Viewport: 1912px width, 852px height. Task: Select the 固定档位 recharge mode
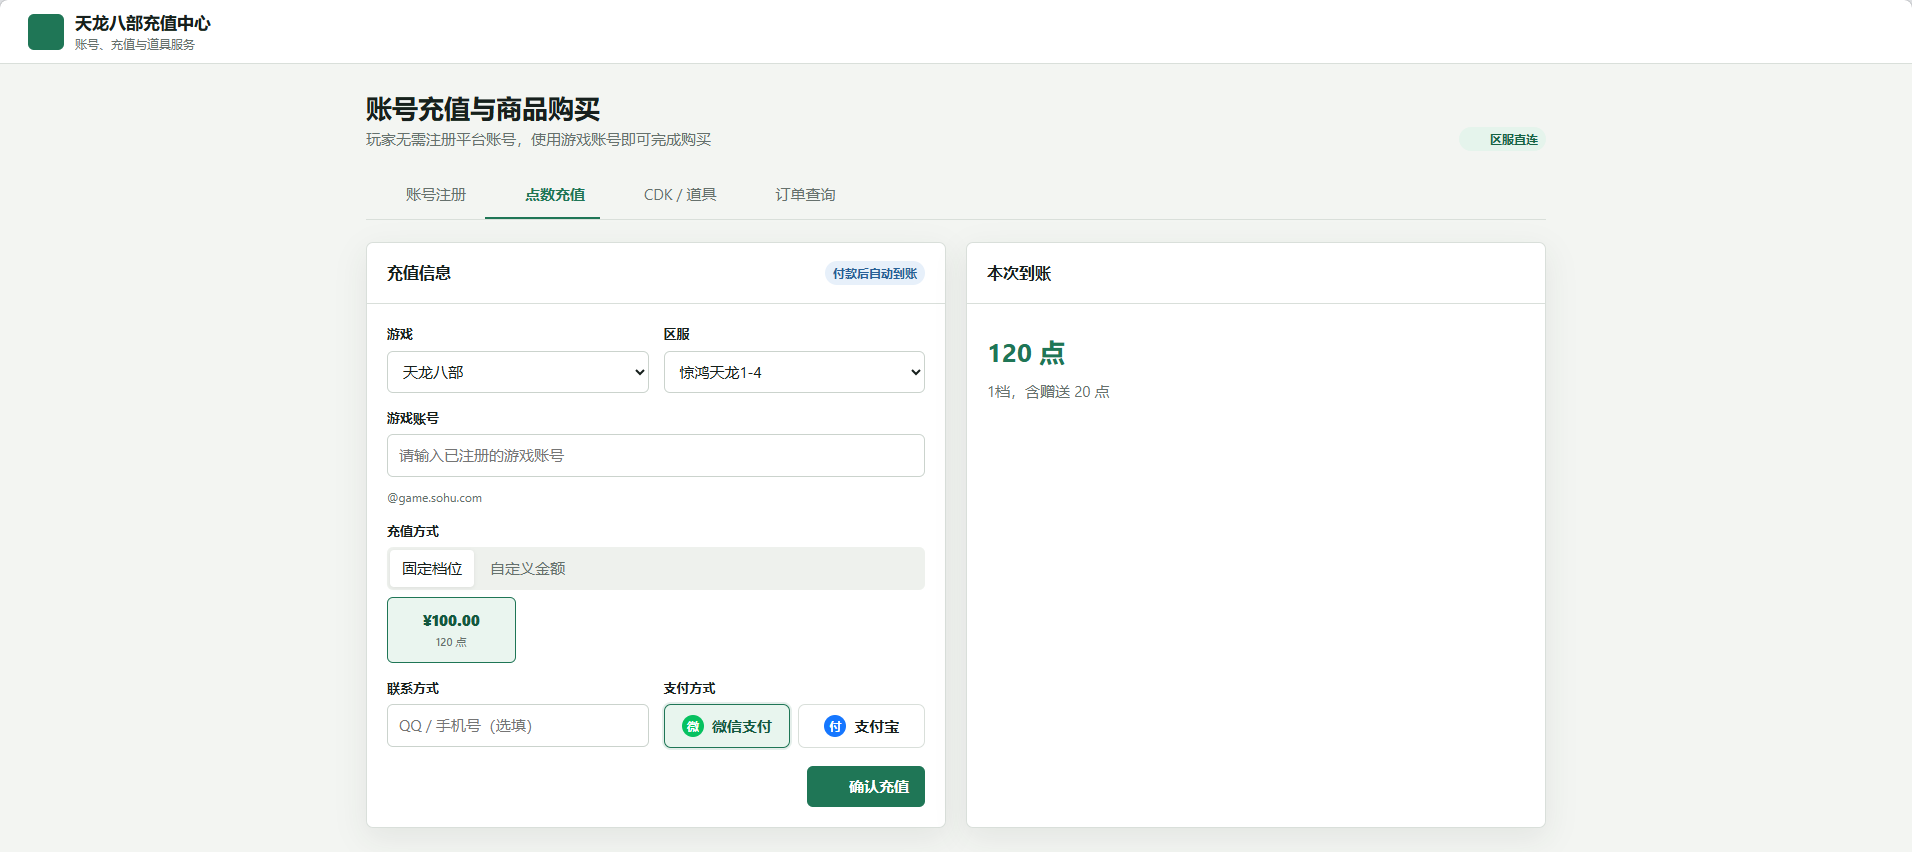[432, 568]
